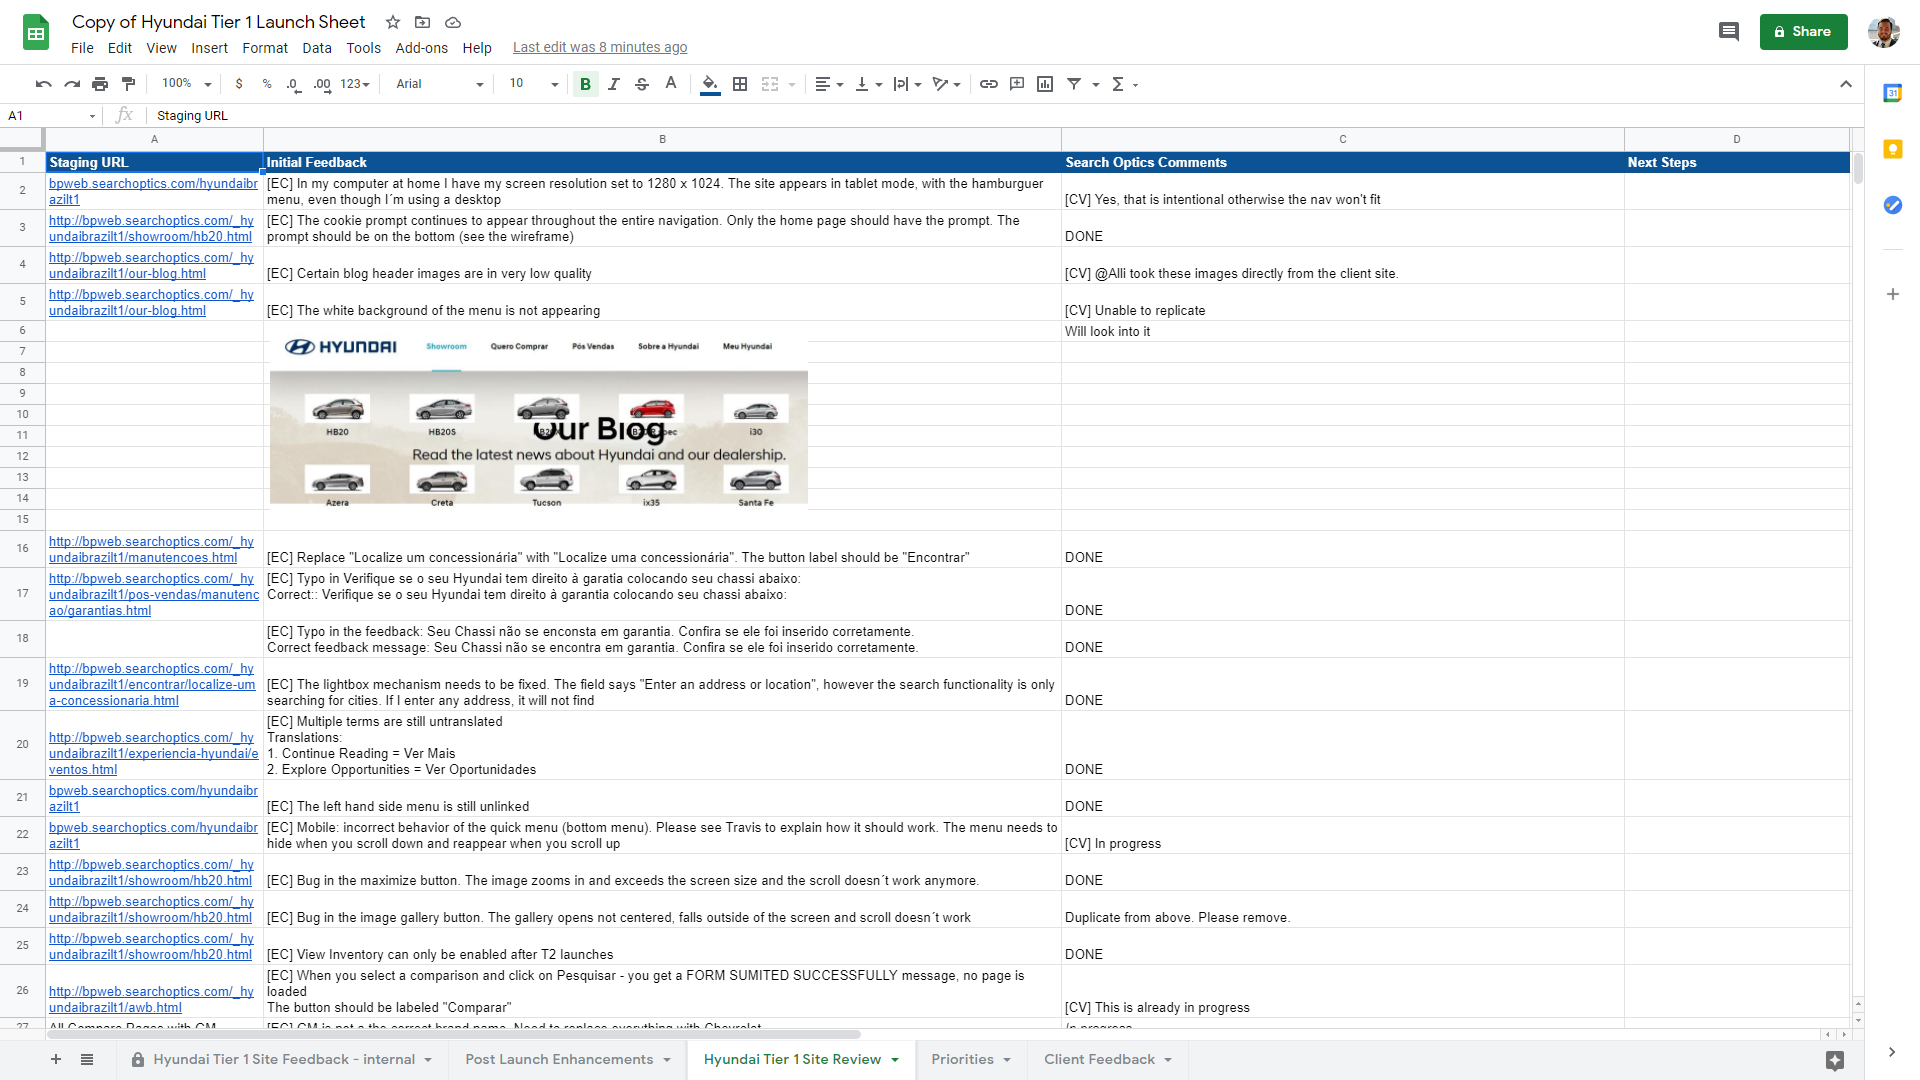Viewport: 1920px width, 1080px height.
Task: Toggle strikethrough formatting
Action: (642, 84)
